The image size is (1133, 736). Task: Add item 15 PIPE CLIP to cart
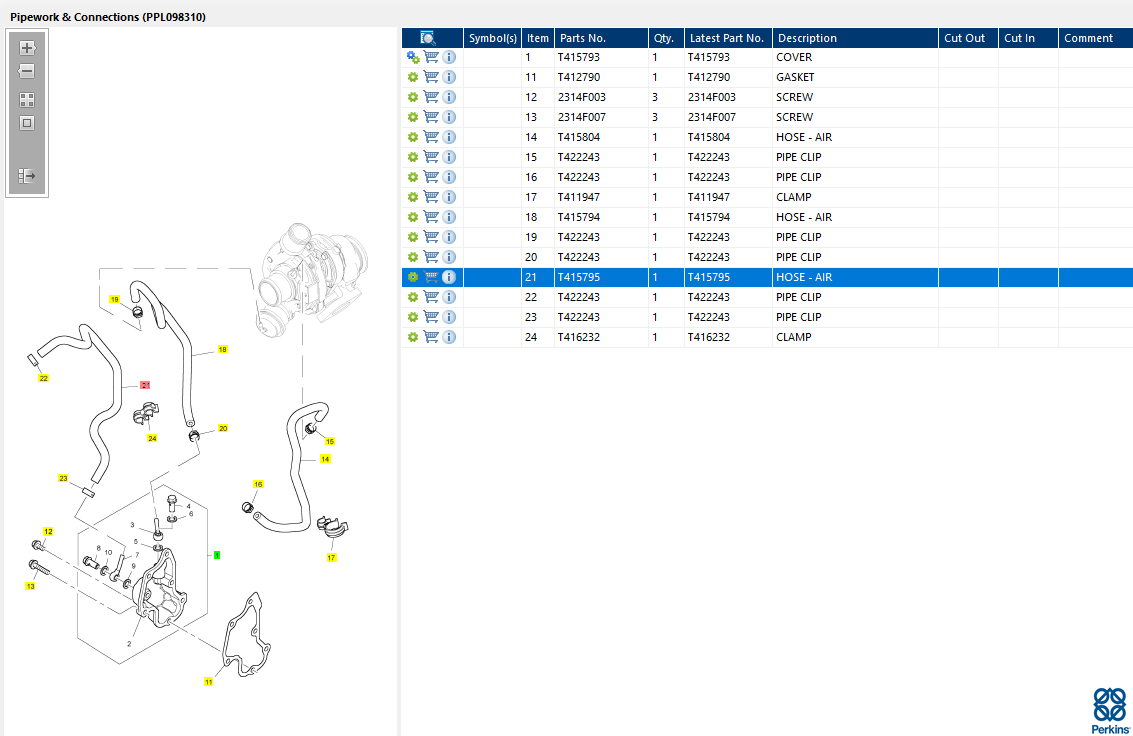pyautogui.click(x=431, y=157)
